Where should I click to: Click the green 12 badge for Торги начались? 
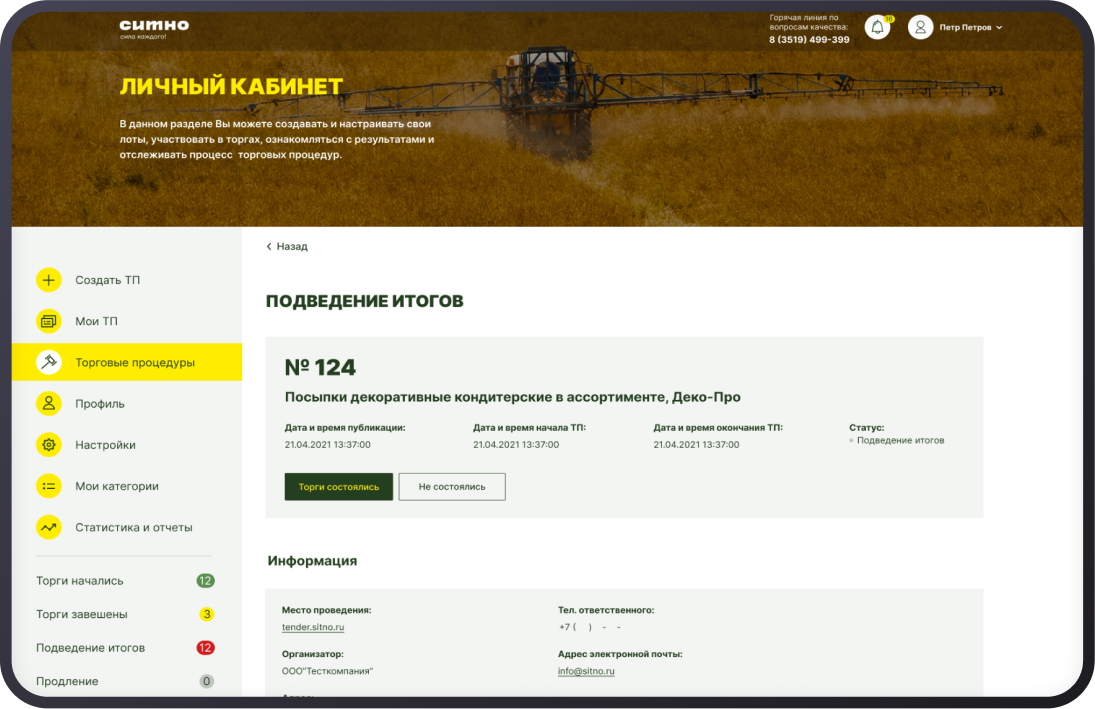[205, 580]
